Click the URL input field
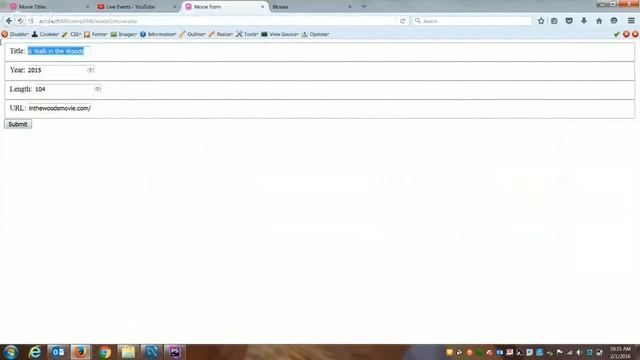 point(59,108)
